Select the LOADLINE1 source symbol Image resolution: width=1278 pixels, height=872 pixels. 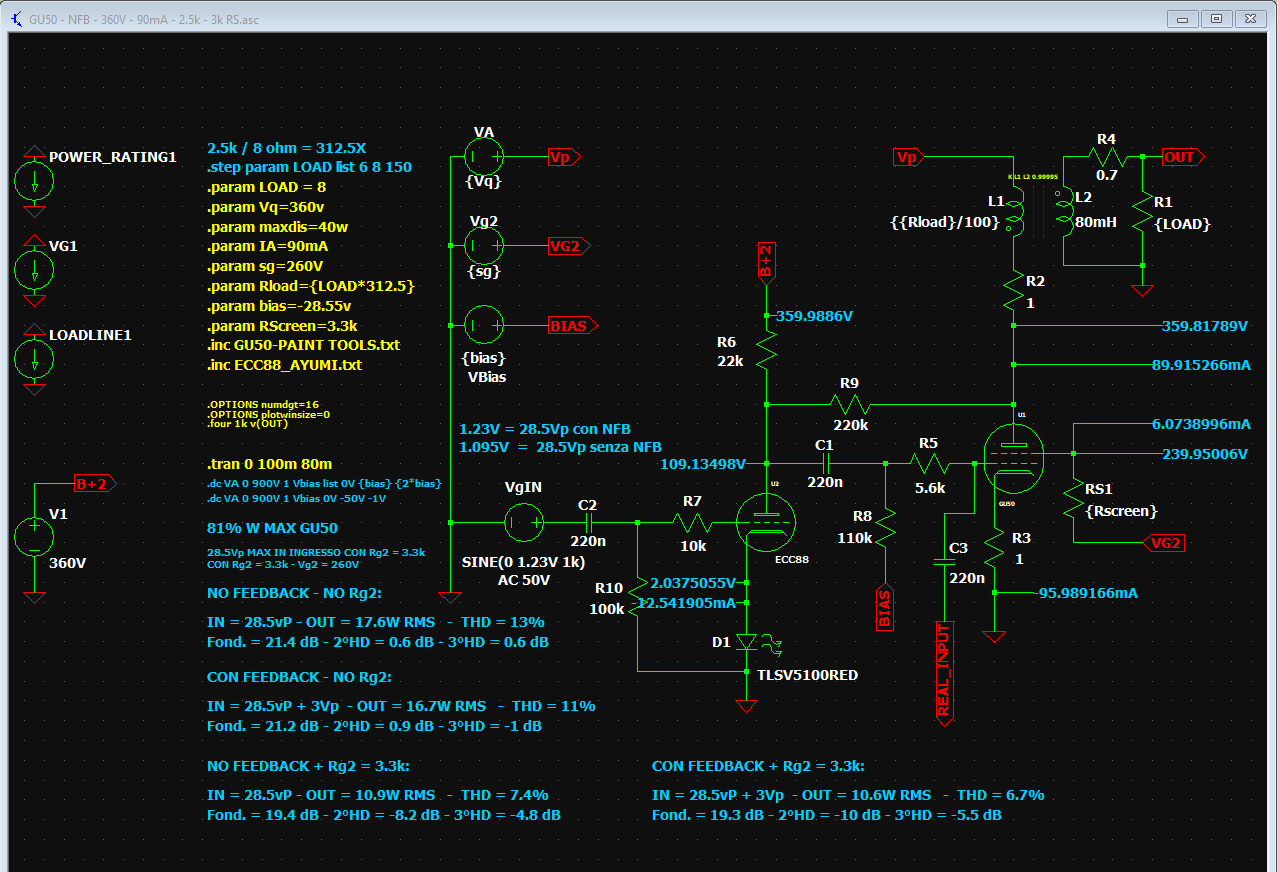(x=35, y=360)
